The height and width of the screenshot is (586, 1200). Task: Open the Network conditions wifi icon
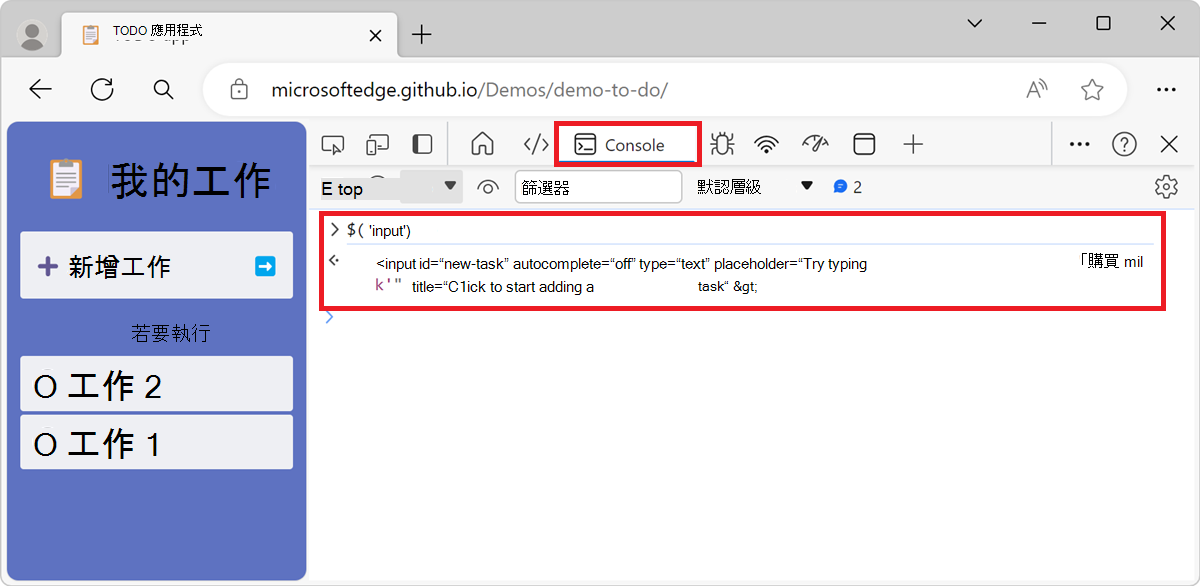coord(766,143)
